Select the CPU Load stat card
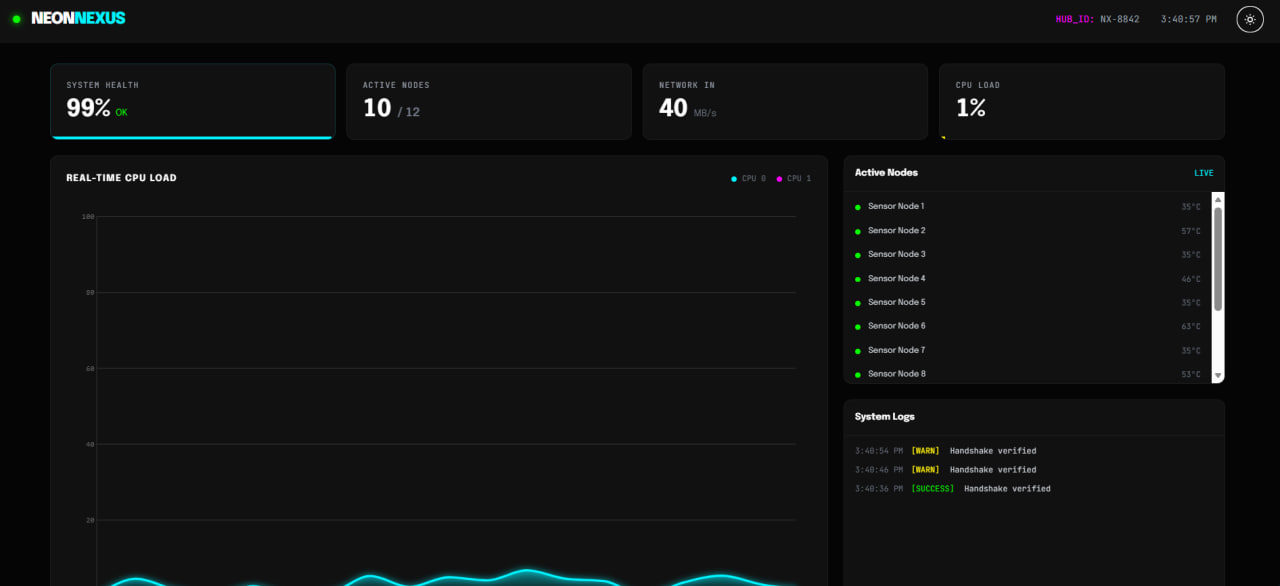The image size is (1280, 586). 1081,101
